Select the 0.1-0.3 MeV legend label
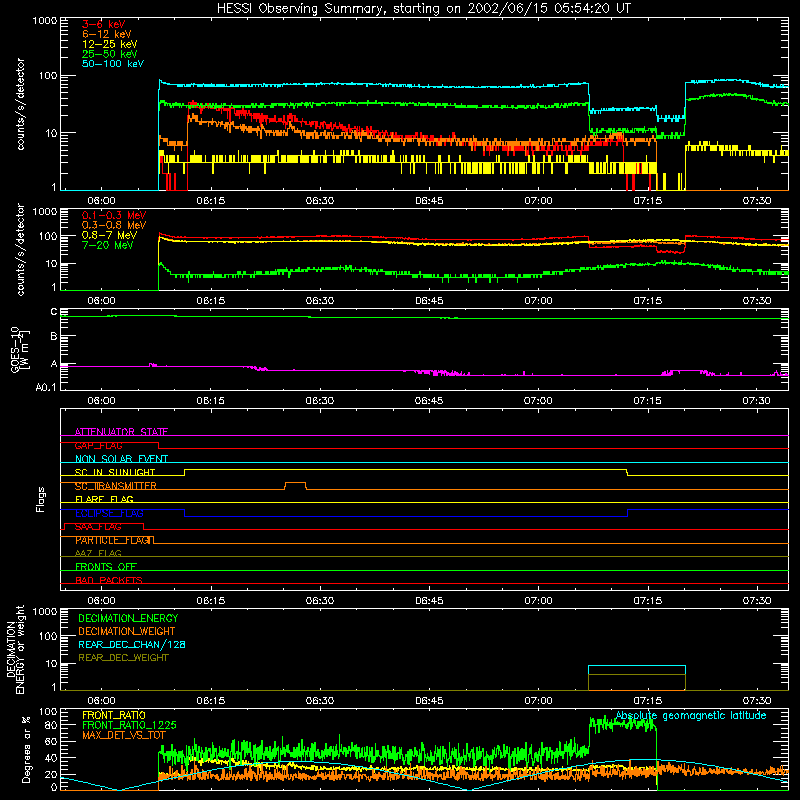Screen dimensions: 800x800 [x=114, y=215]
